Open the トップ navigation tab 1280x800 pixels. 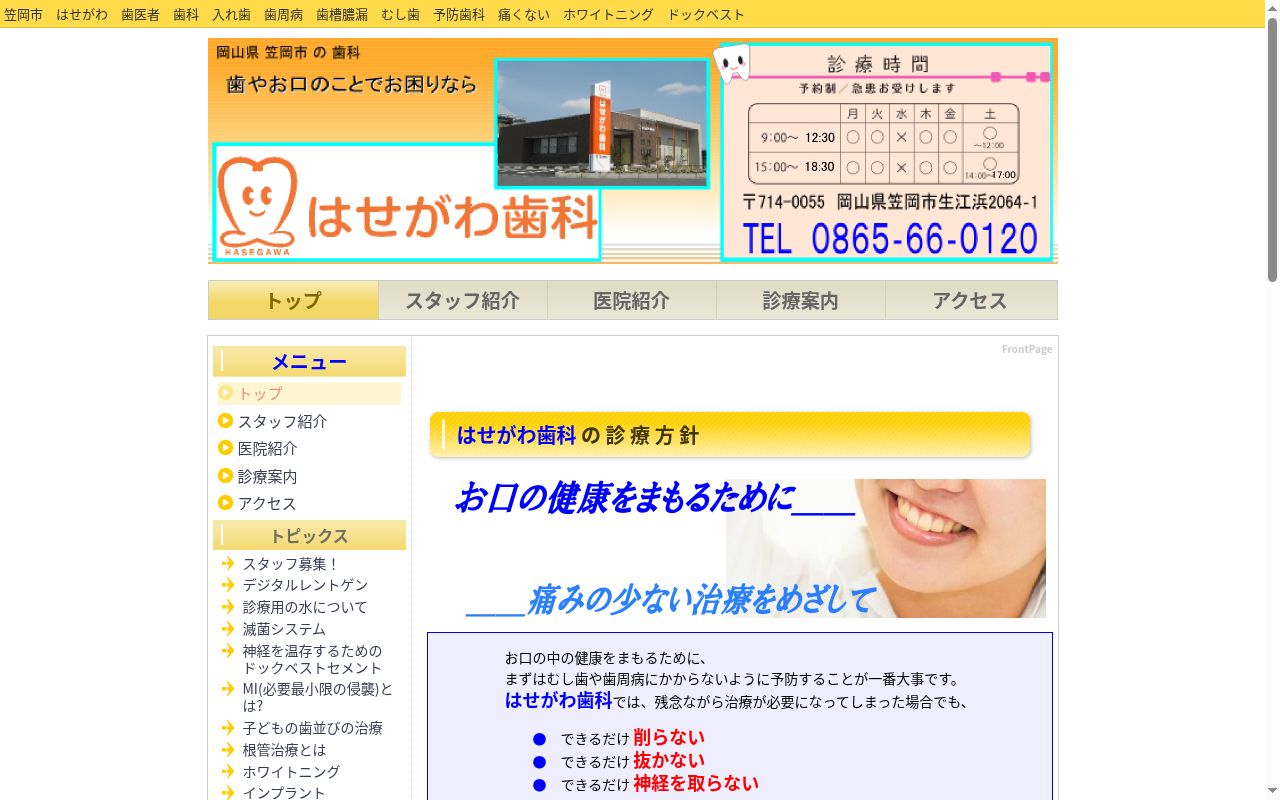[293, 300]
